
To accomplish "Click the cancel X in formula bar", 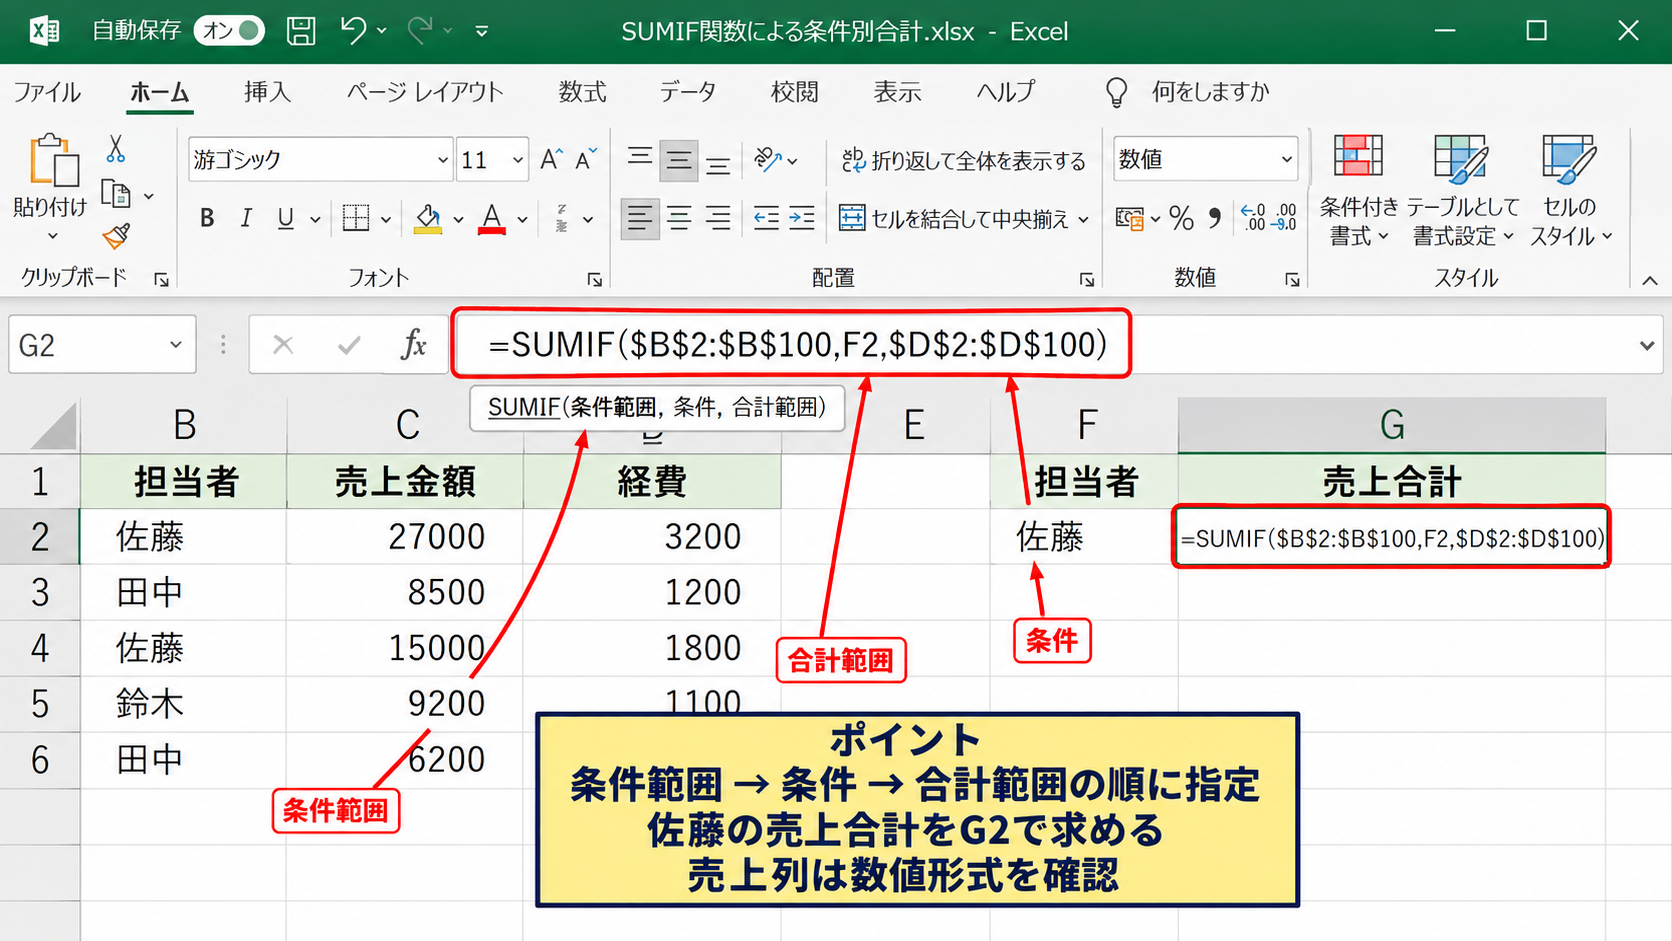I will coord(283,345).
